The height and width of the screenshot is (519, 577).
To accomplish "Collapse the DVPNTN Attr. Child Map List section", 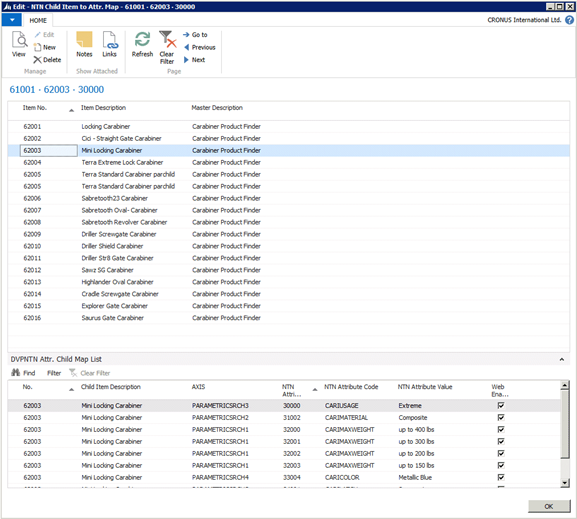I will (562, 359).
